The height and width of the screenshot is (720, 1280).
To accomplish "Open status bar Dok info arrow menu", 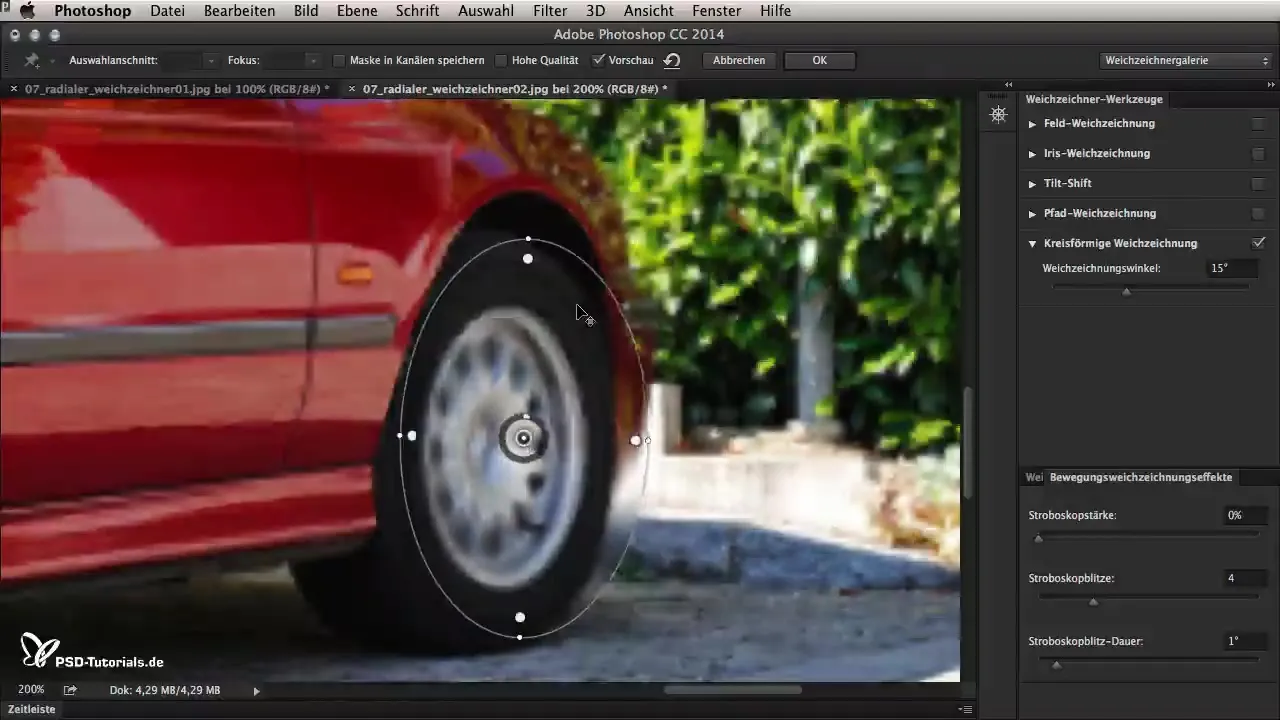I will 257,690.
